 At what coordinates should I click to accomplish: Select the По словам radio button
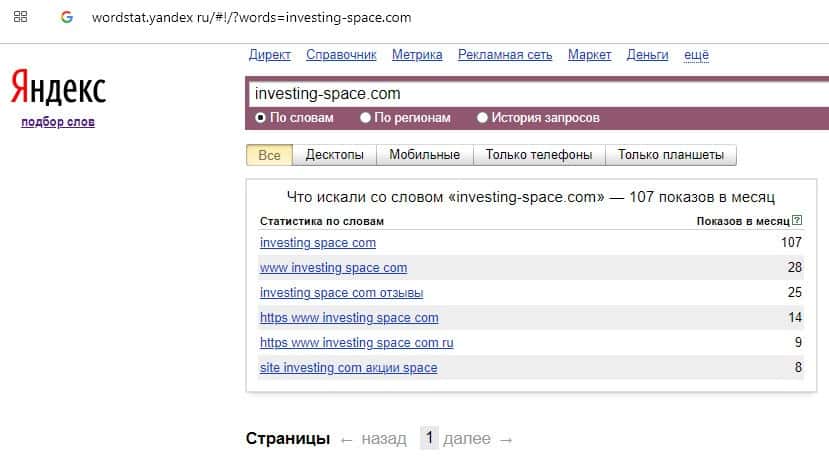coord(261,118)
